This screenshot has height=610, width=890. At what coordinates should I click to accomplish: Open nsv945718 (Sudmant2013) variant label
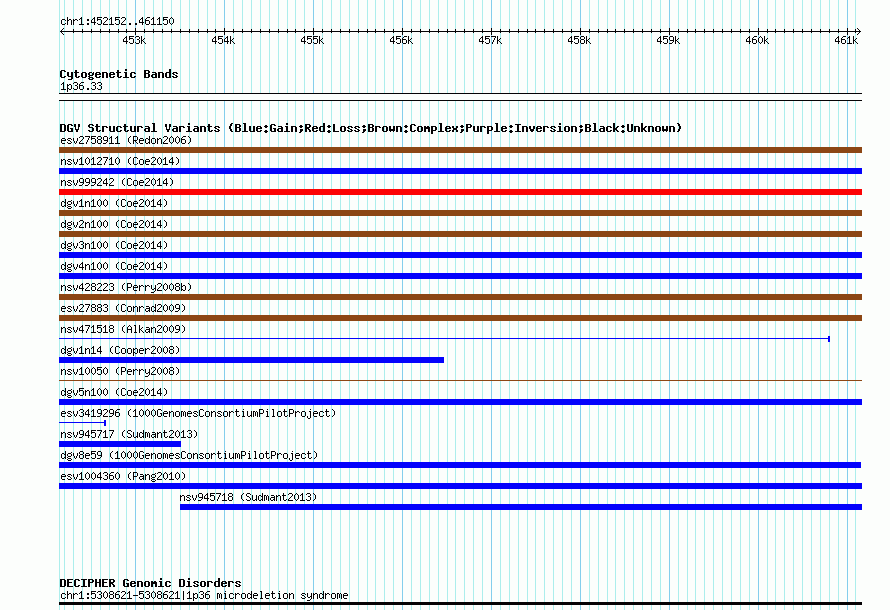pyautogui.click(x=248, y=497)
